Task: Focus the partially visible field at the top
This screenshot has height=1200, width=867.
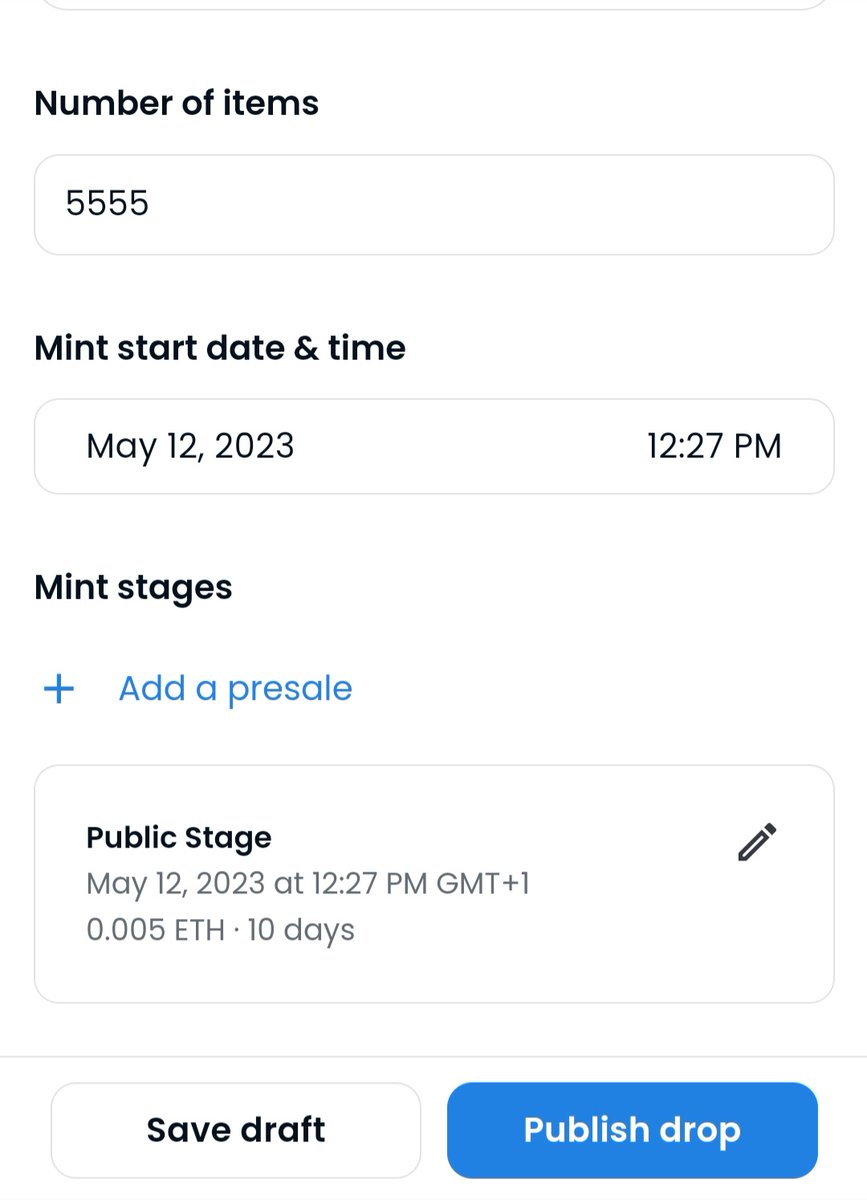Action: pyautogui.click(x=434, y=4)
